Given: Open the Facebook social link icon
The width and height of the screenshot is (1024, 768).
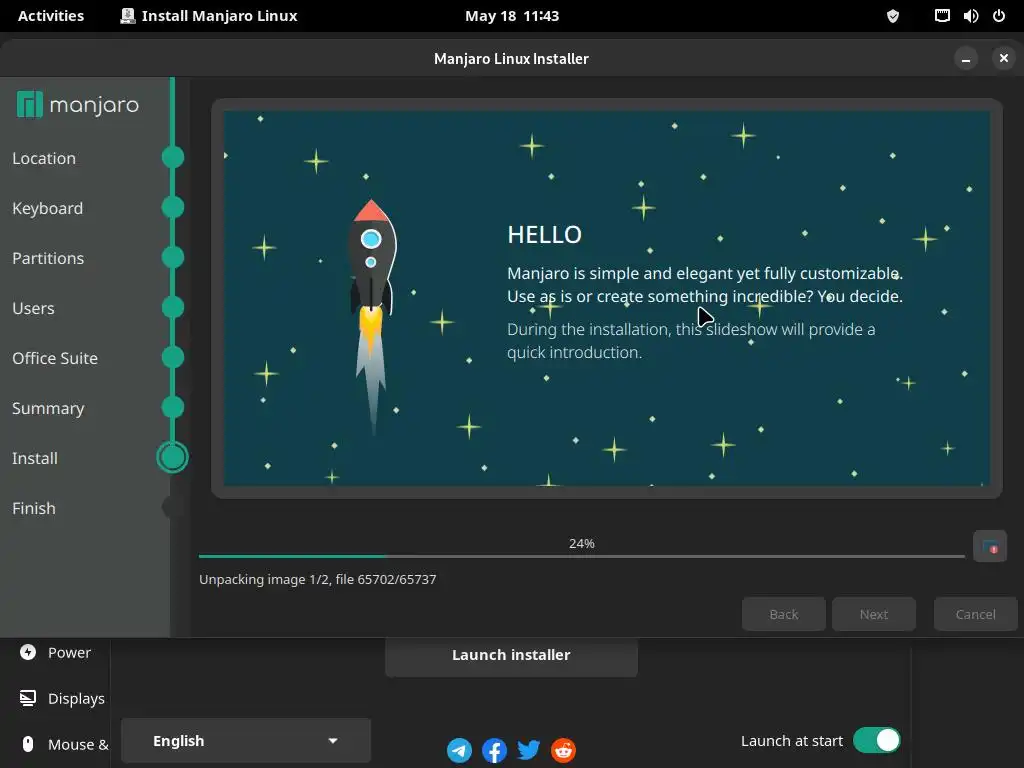Looking at the screenshot, I should [x=494, y=750].
